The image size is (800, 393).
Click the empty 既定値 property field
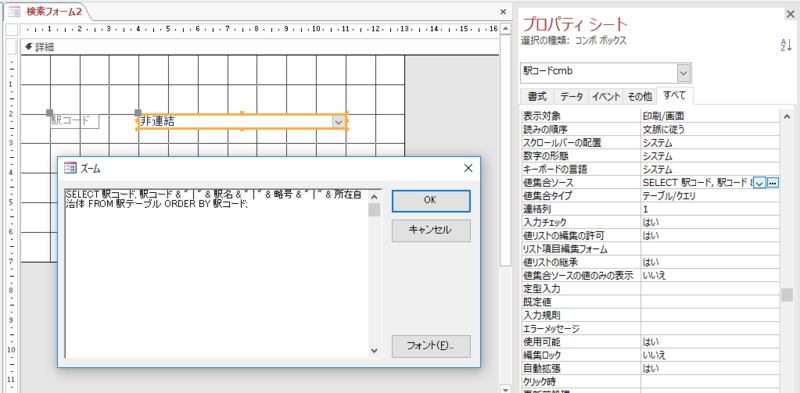[711, 302]
